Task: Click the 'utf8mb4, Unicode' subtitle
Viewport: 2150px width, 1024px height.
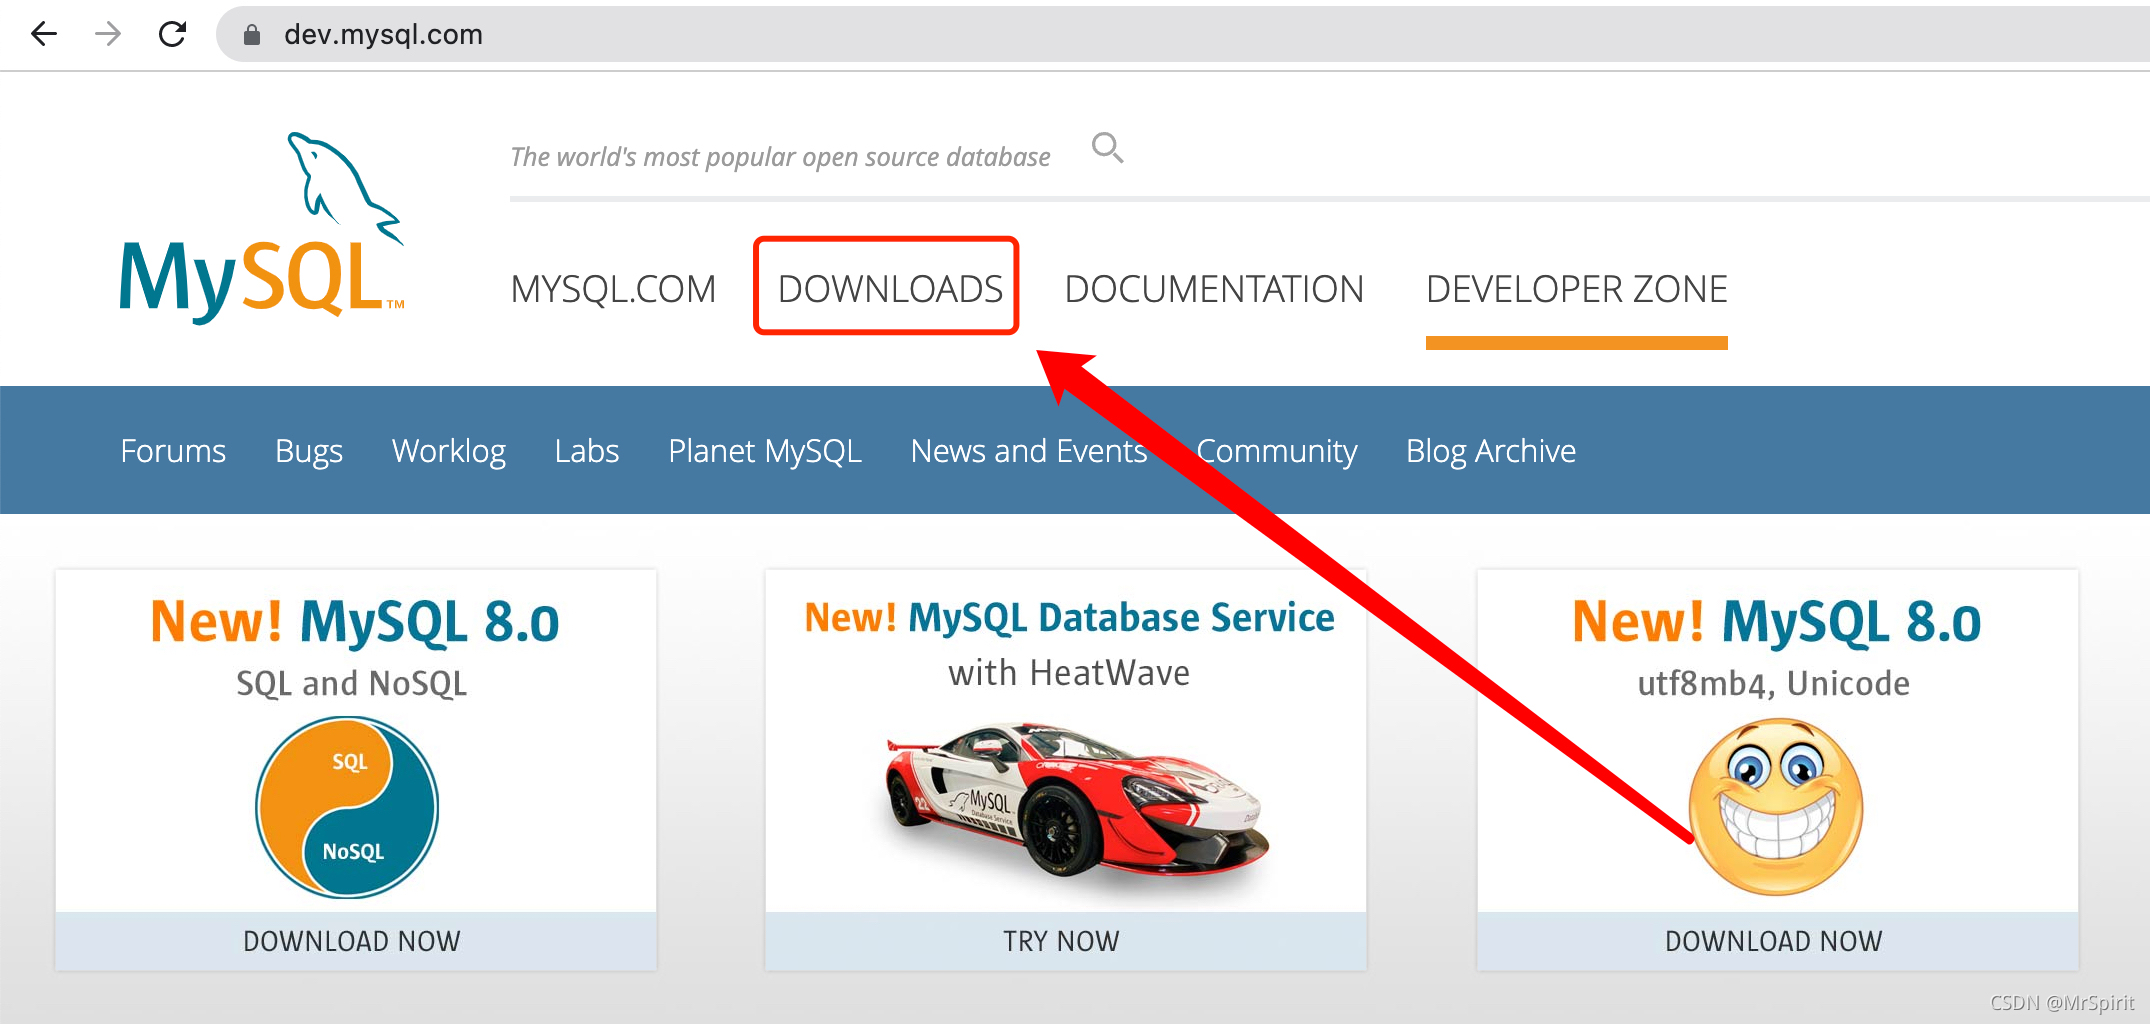Action: point(1774,683)
